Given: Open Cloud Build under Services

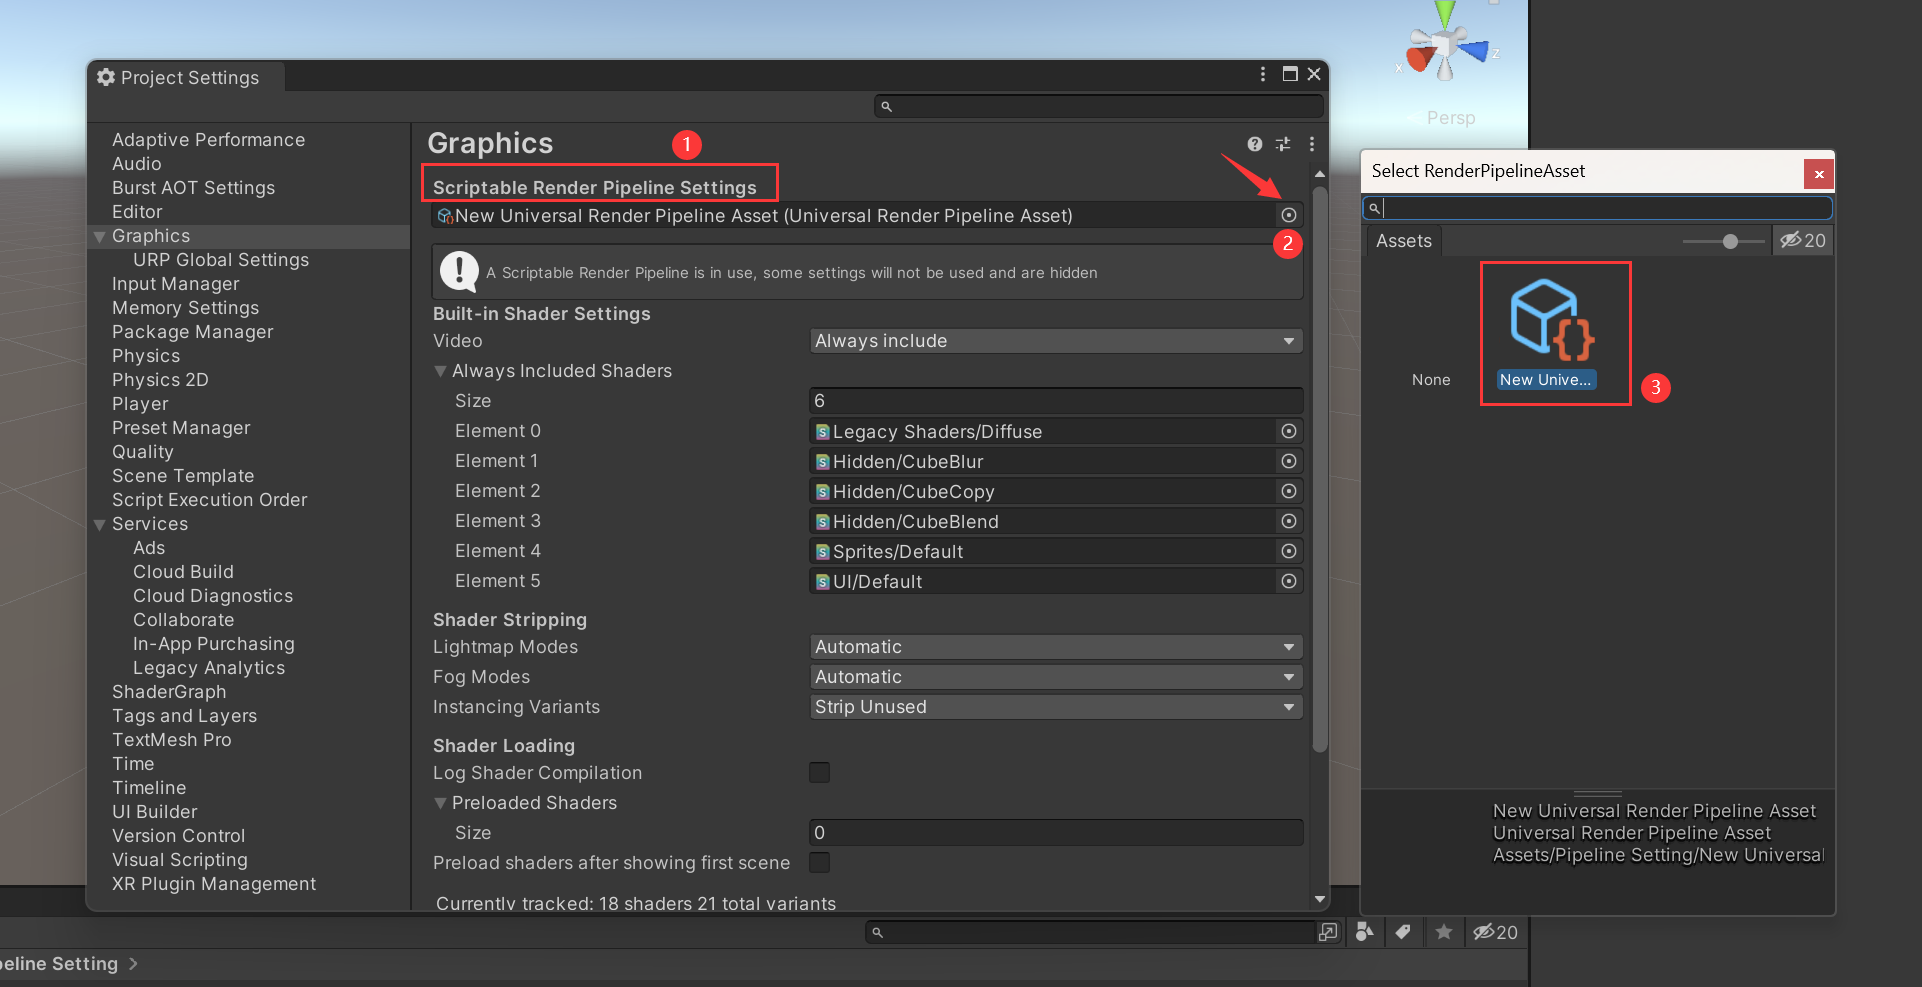Looking at the screenshot, I should point(183,572).
